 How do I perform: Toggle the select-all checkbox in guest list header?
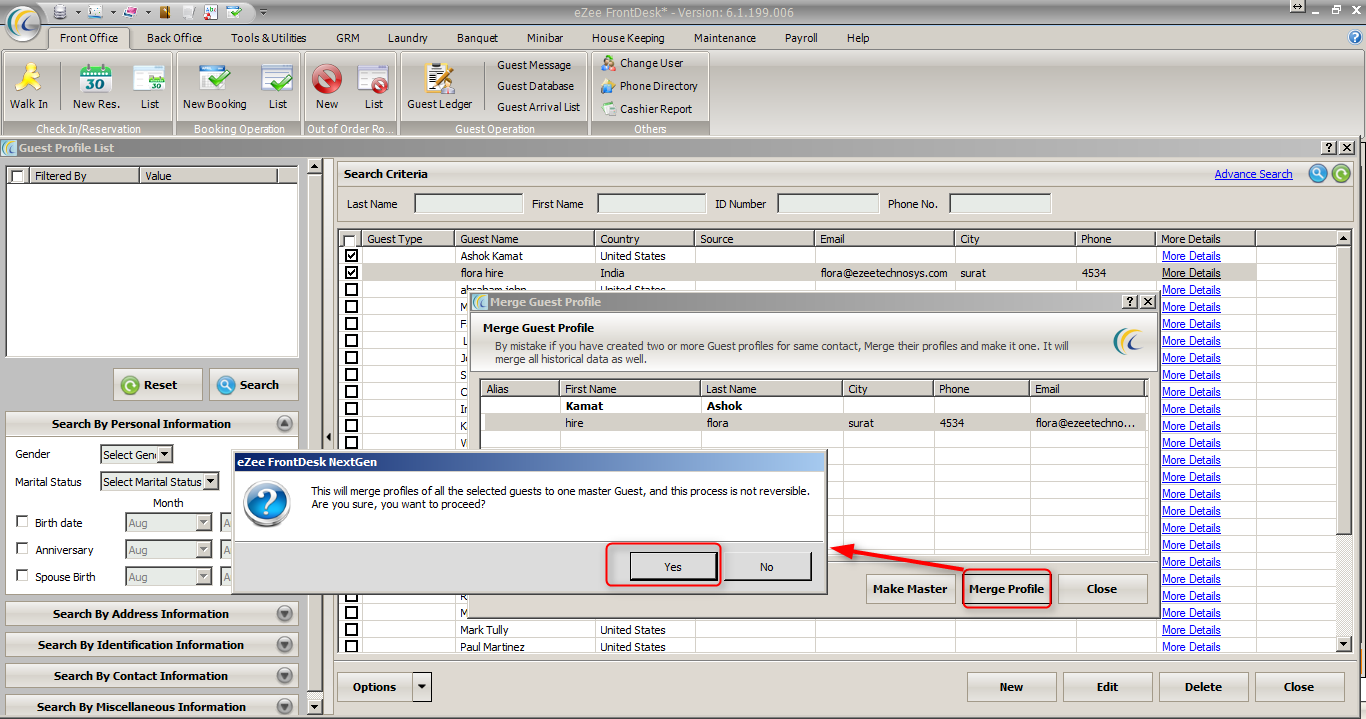coord(349,240)
